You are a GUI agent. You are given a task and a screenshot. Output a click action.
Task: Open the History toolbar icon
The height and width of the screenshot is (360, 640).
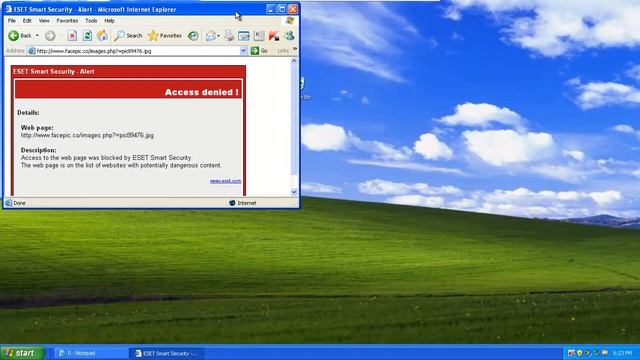coord(193,36)
